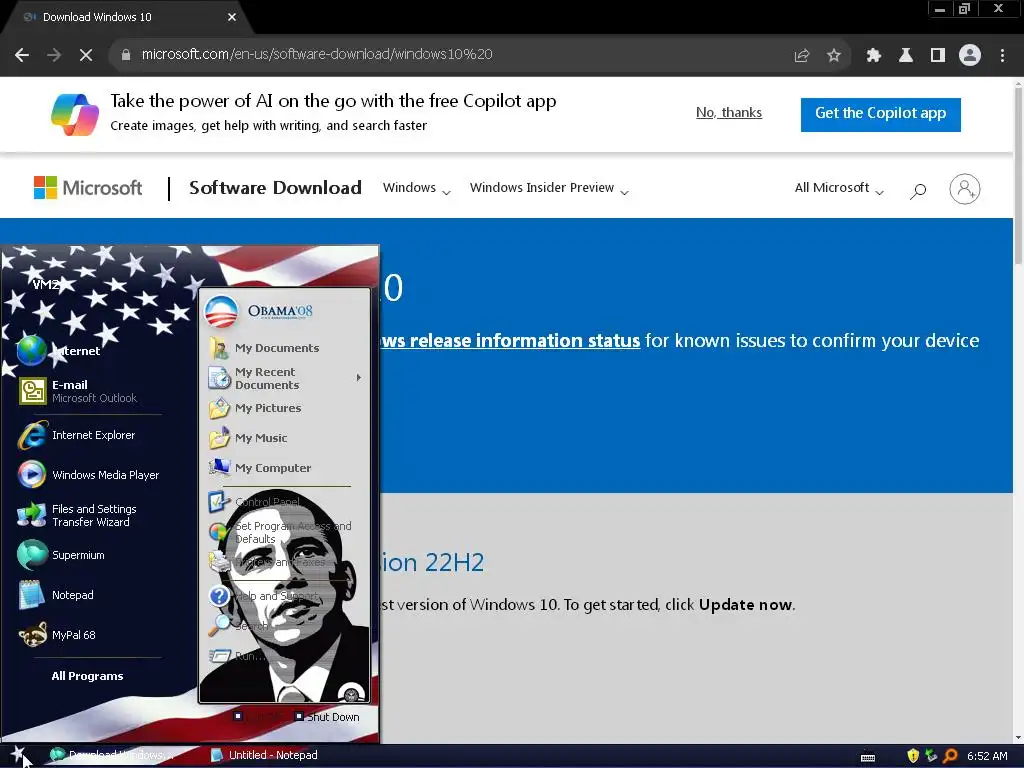Toggle the browser side panel
This screenshot has height=768, width=1024.
pyautogui.click(x=938, y=56)
